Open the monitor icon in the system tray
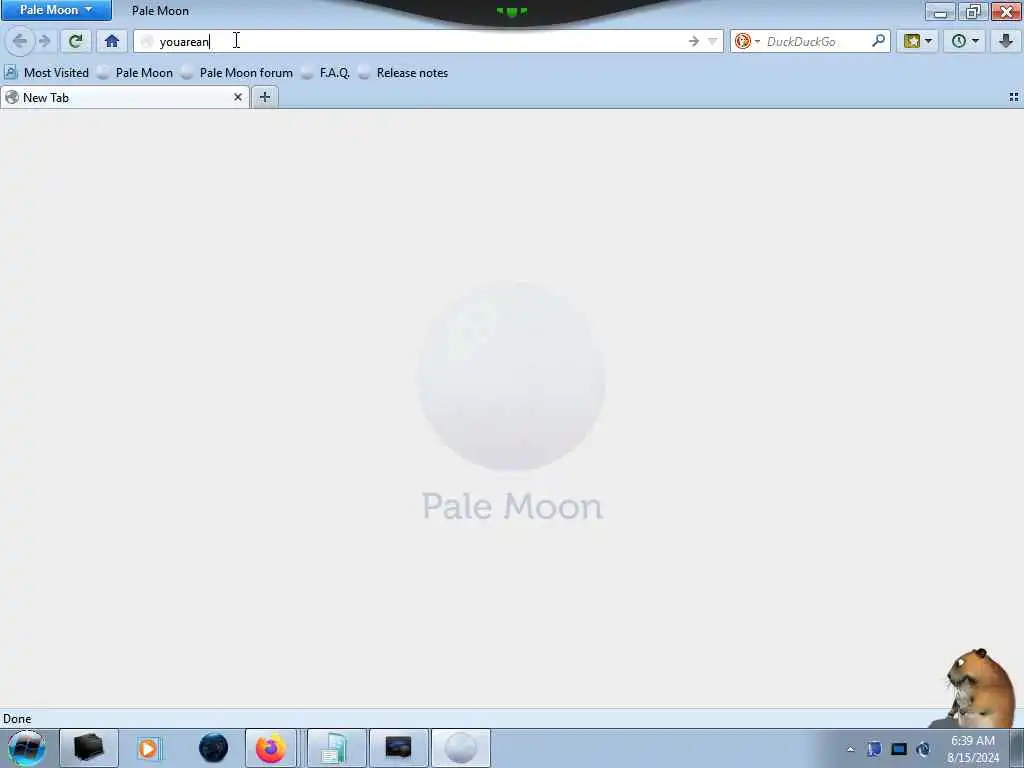1024x768 pixels. click(899, 749)
